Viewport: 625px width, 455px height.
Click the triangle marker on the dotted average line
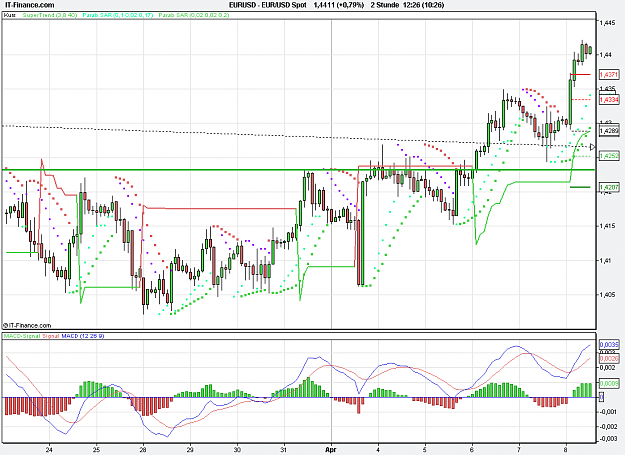[592, 147]
